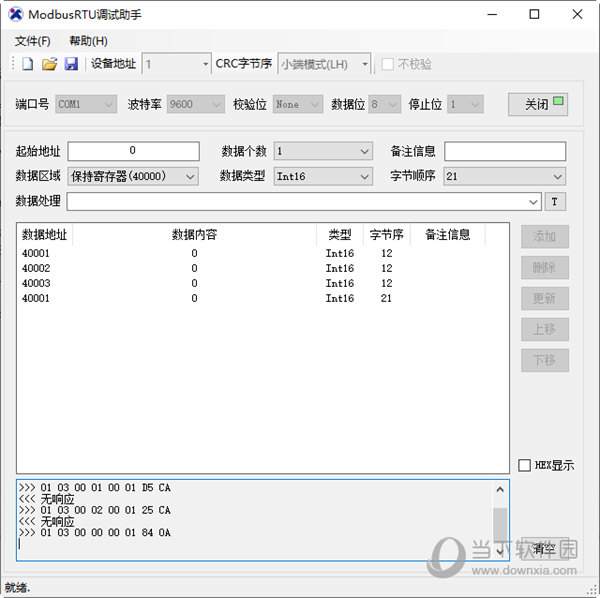This screenshot has height=598, width=600.
Task: Click log line ending 84 0A
Action: 95,533
